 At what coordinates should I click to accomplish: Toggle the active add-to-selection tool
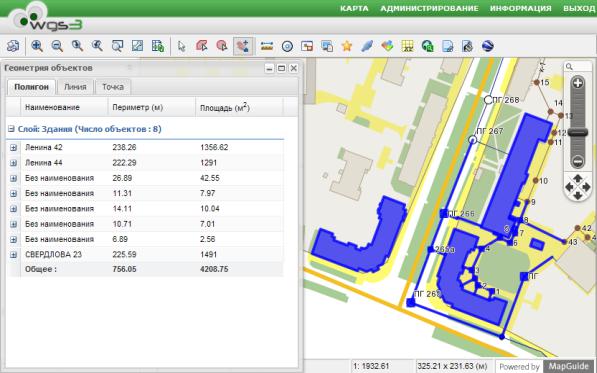pos(243,46)
